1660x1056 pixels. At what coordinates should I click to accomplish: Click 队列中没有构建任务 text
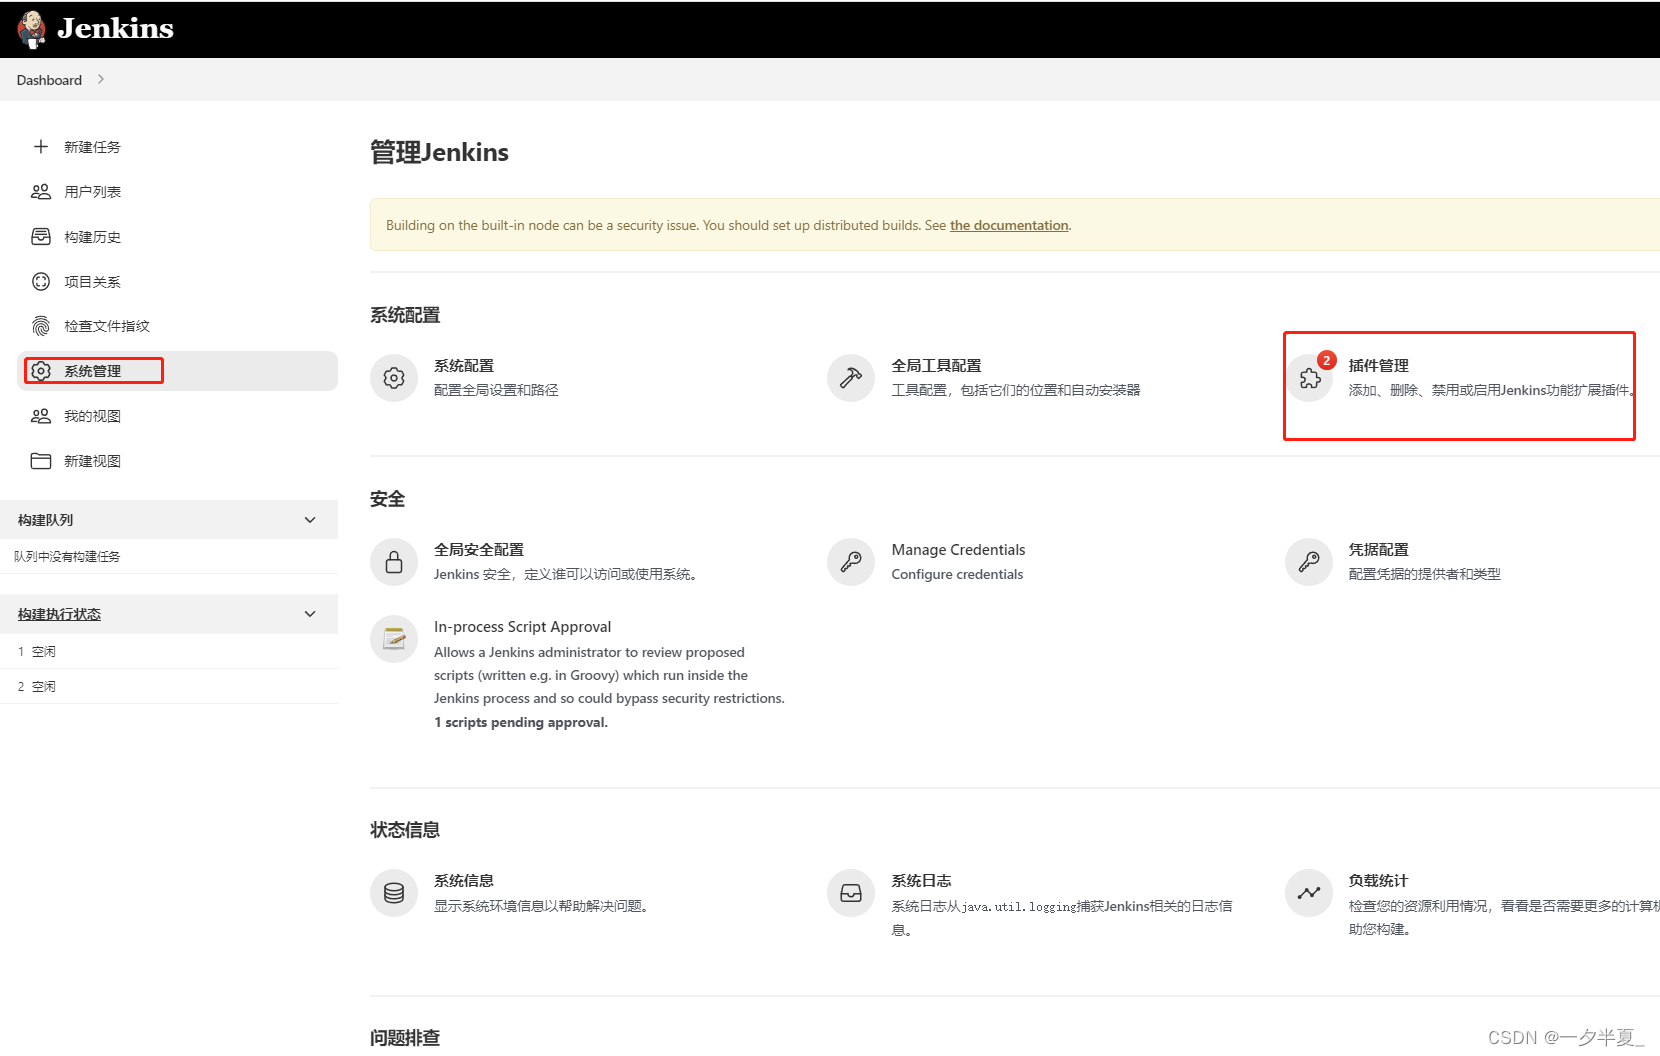67,557
